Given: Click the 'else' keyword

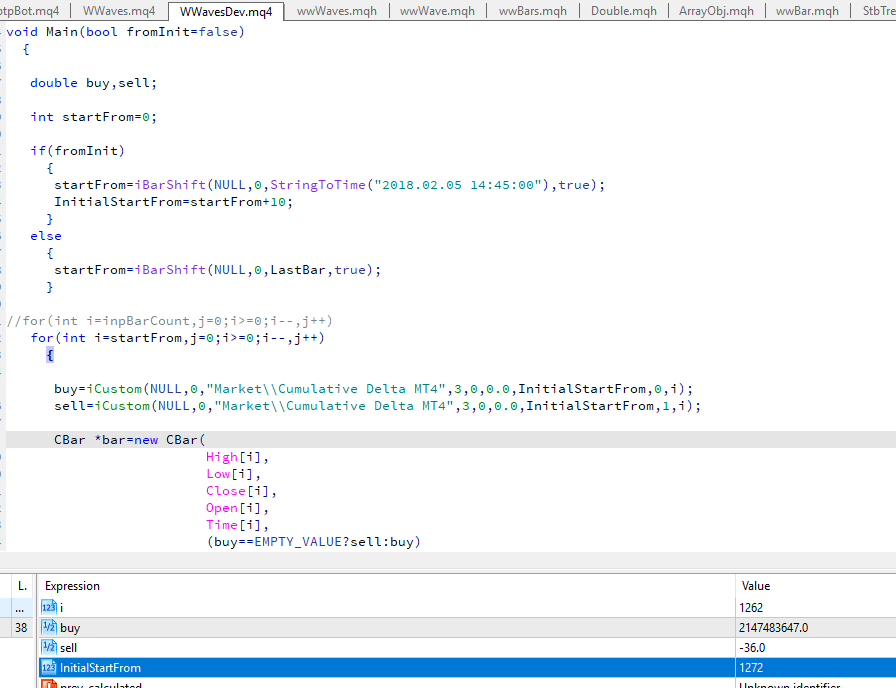Looking at the screenshot, I should (46, 236).
